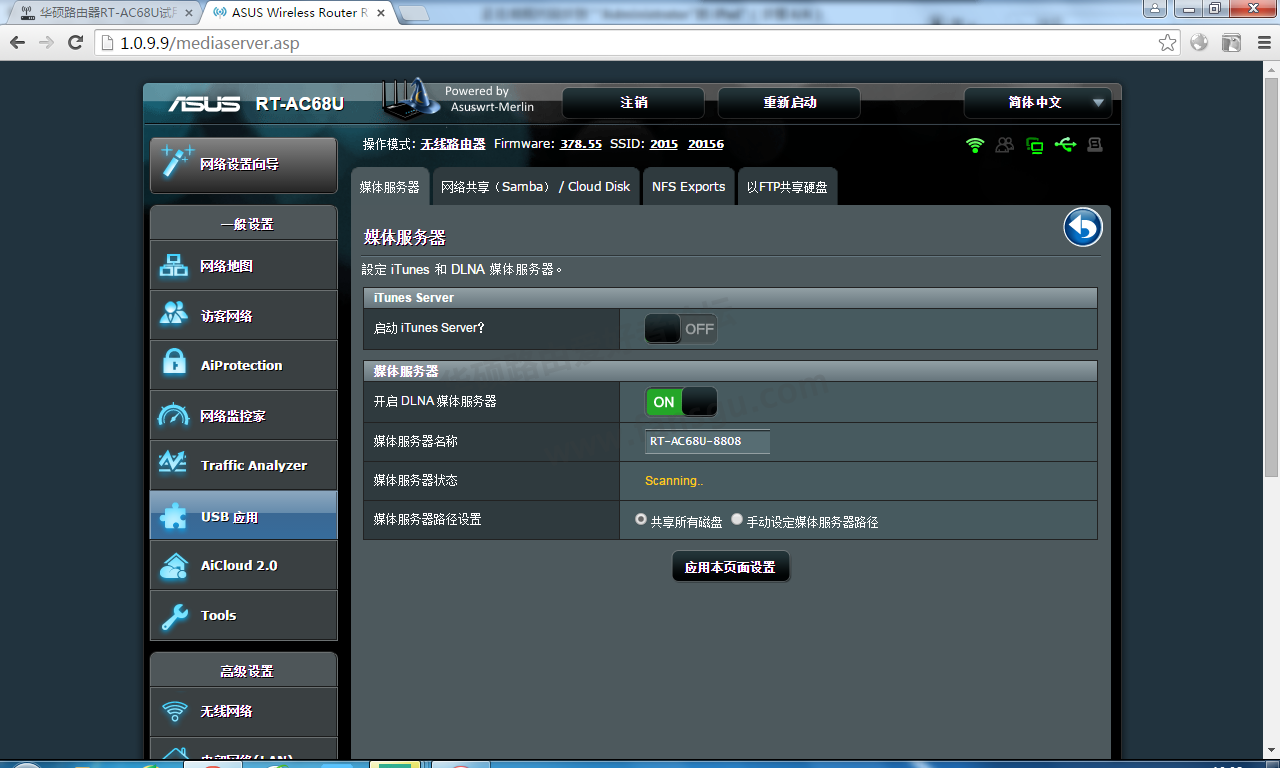
Task: Open the Chrome menu icon
Action: pos(1263,42)
